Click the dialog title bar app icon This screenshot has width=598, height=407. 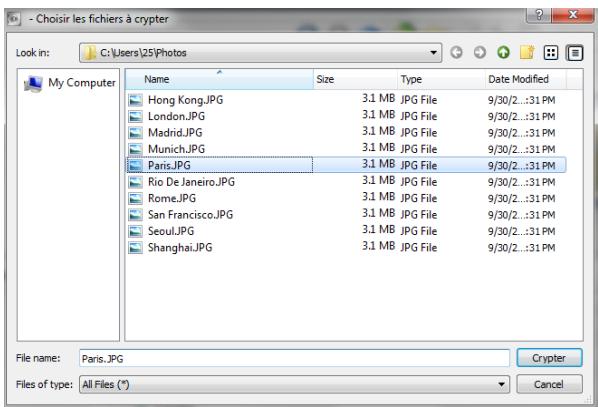[x=14, y=18]
